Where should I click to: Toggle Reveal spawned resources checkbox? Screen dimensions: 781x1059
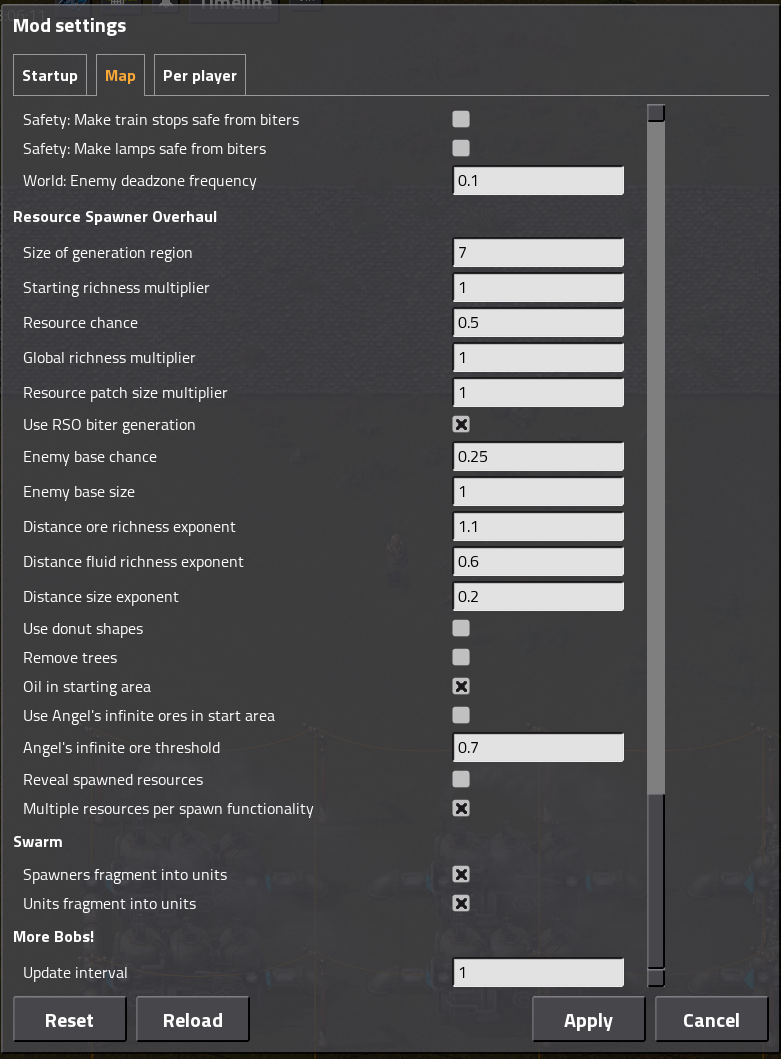pos(461,780)
